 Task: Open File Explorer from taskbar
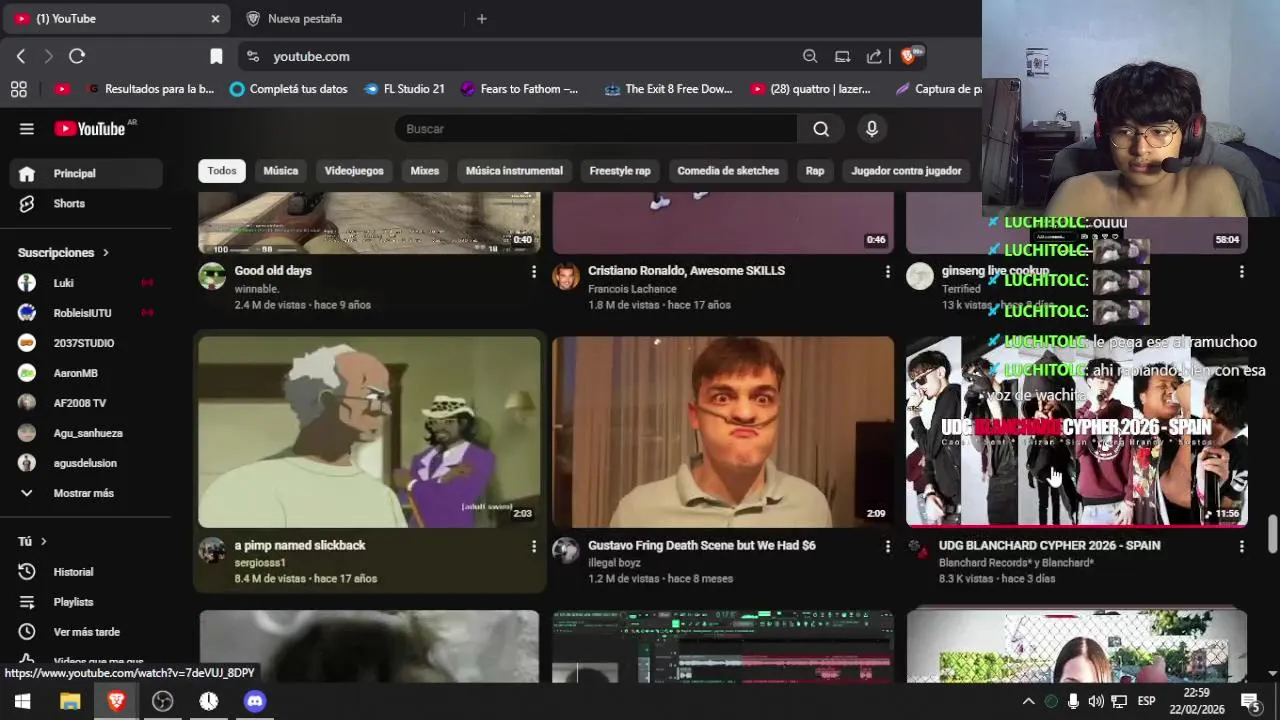pos(70,701)
